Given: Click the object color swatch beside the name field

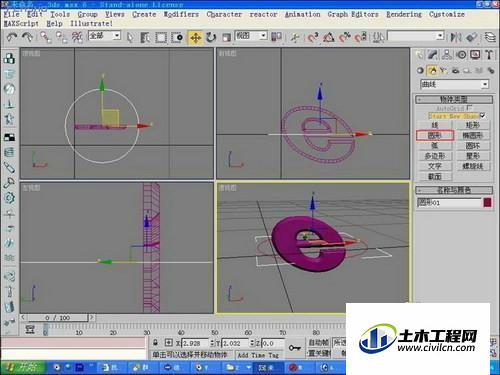Looking at the screenshot, I should 487,203.
